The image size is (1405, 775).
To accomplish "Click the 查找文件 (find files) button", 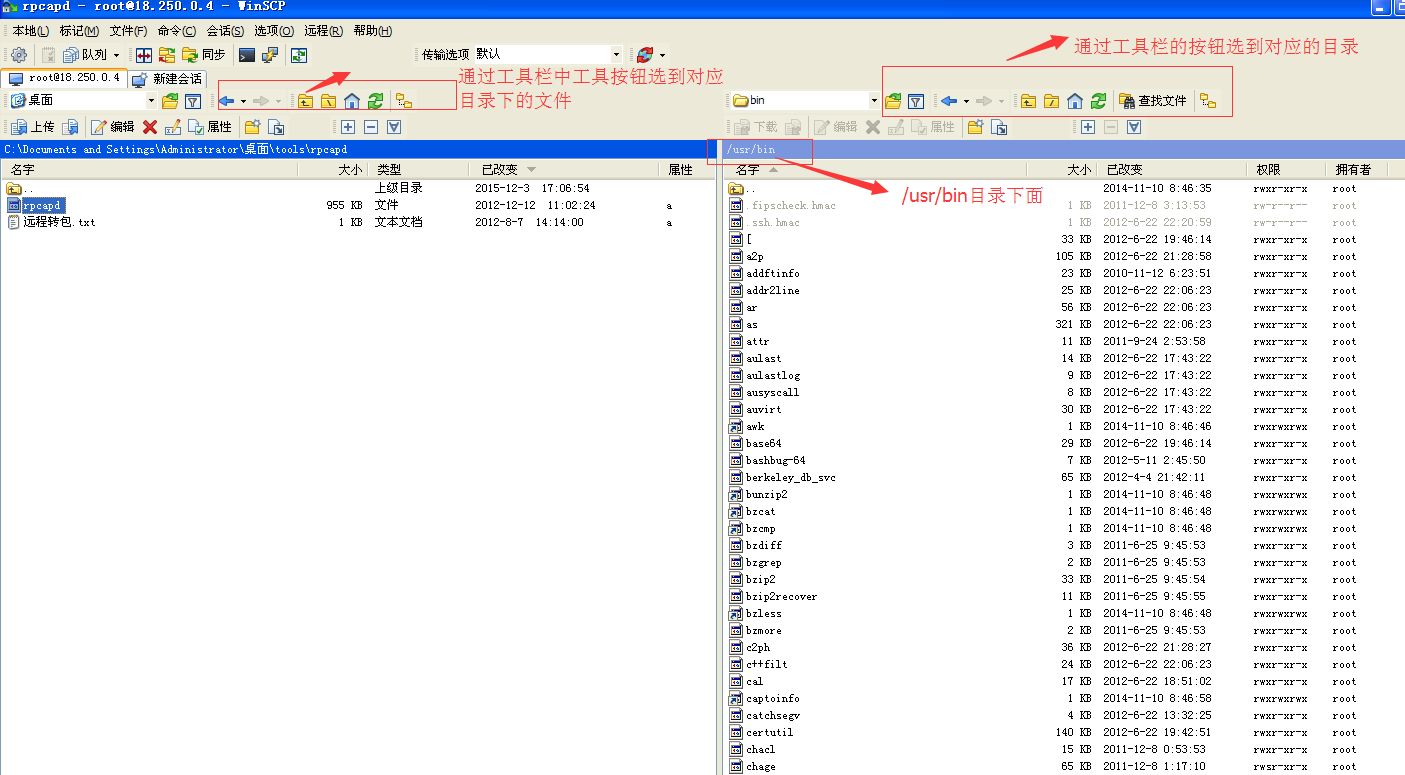I will [1153, 101].
